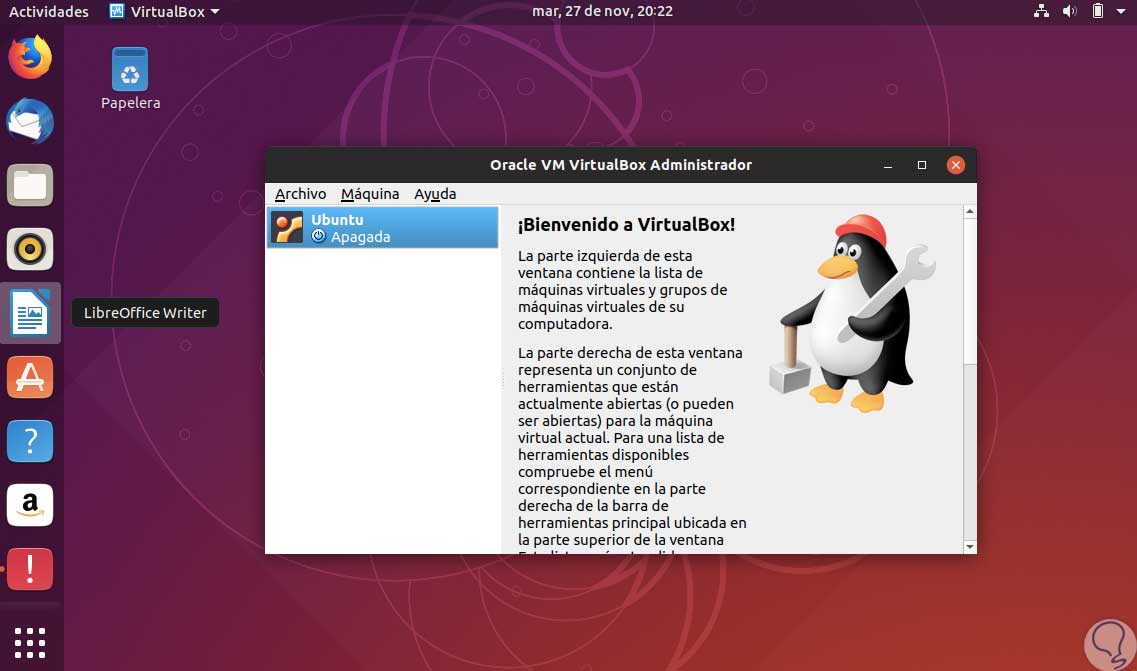Open the red exclamation dock application
Viewport: 1137px width, 671px height.
click(30, 568)
